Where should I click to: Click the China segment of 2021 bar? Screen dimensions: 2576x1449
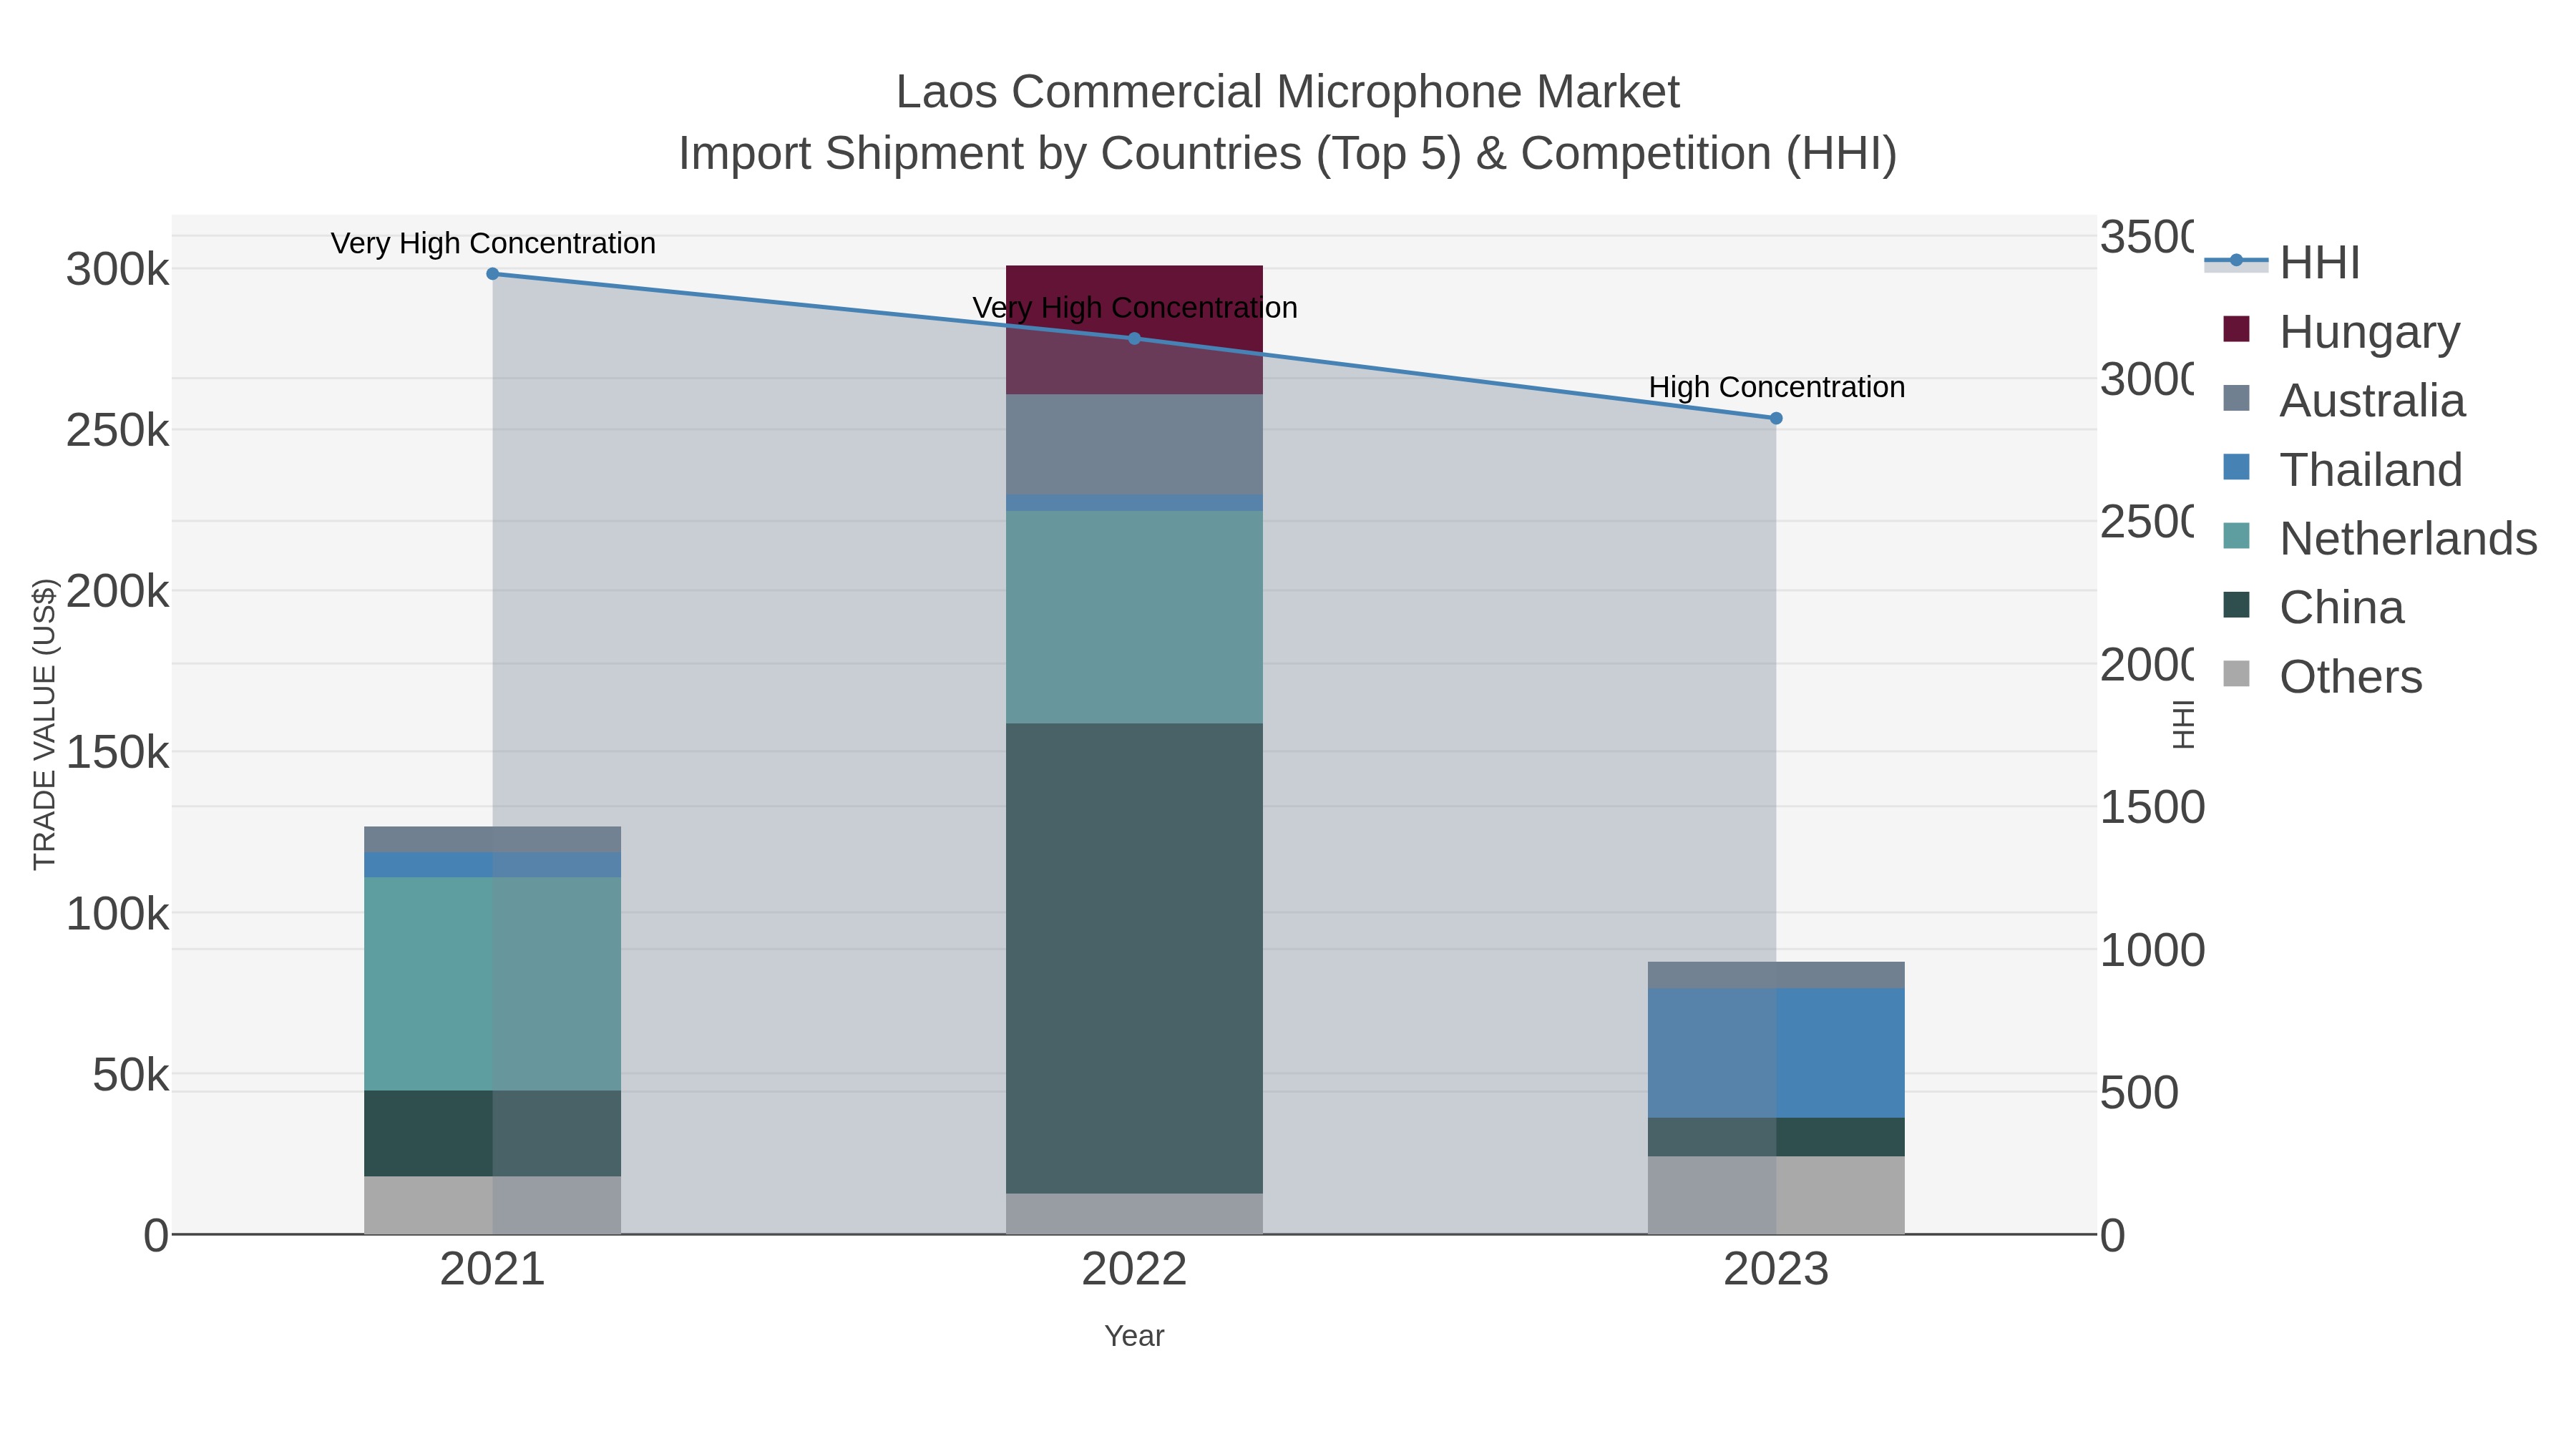492,1133
